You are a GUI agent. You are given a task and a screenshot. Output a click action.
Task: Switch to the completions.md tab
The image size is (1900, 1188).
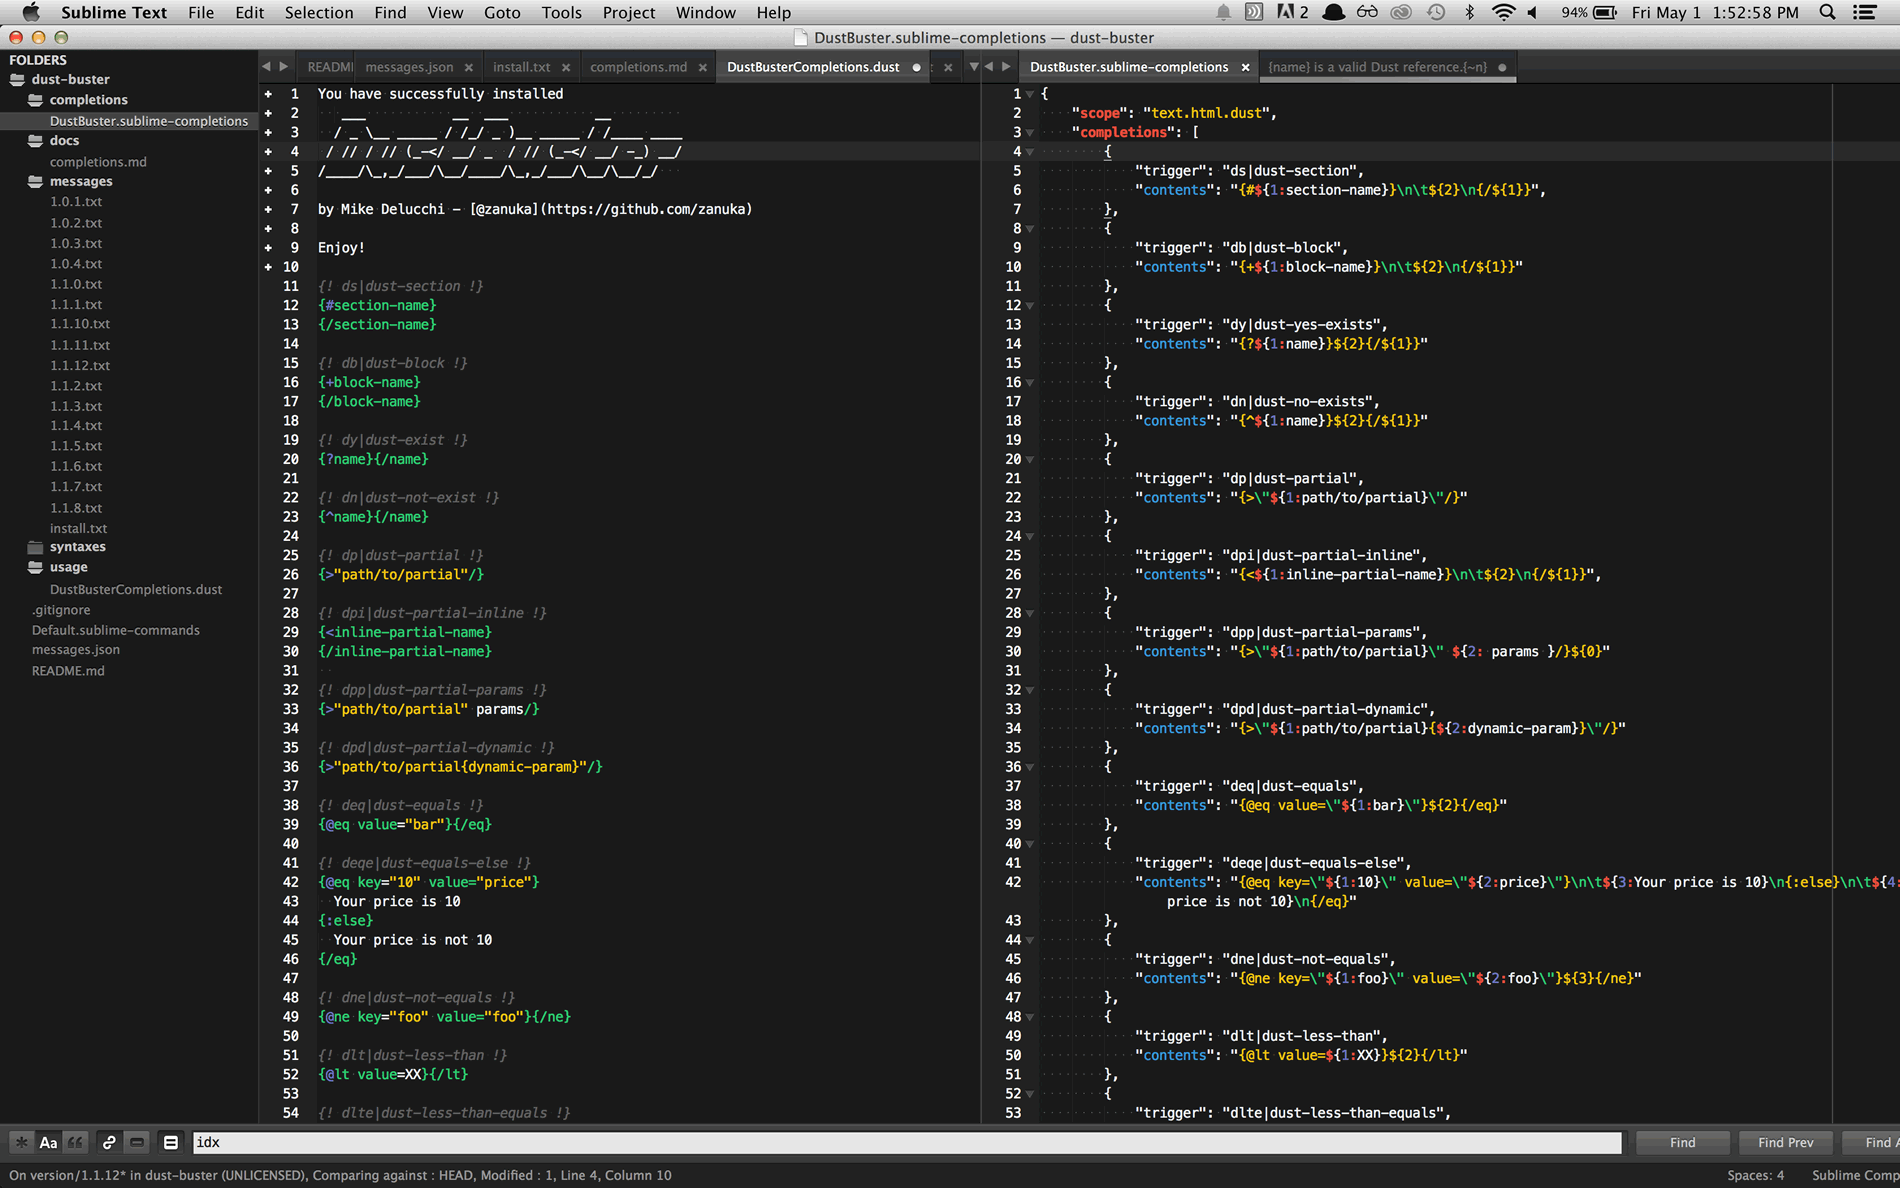(x=638, y=67)
